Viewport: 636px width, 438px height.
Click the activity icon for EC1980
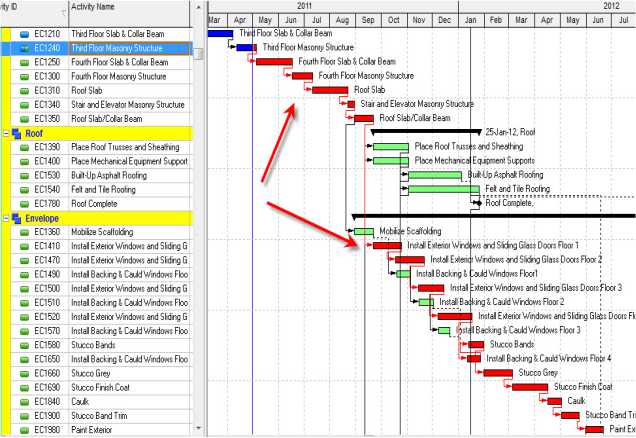tap(24, 430)
